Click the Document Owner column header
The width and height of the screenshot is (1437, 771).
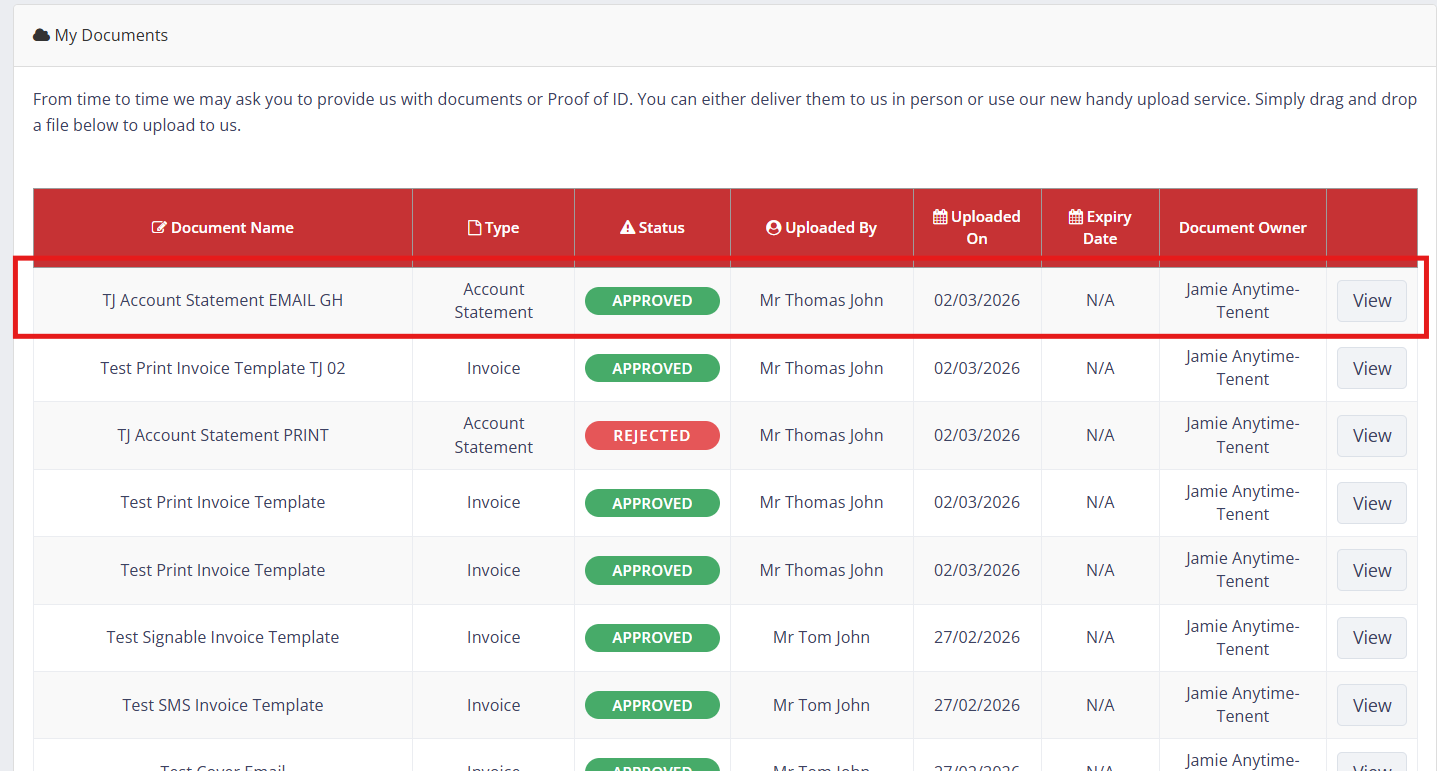click(x=1242, y=228)
